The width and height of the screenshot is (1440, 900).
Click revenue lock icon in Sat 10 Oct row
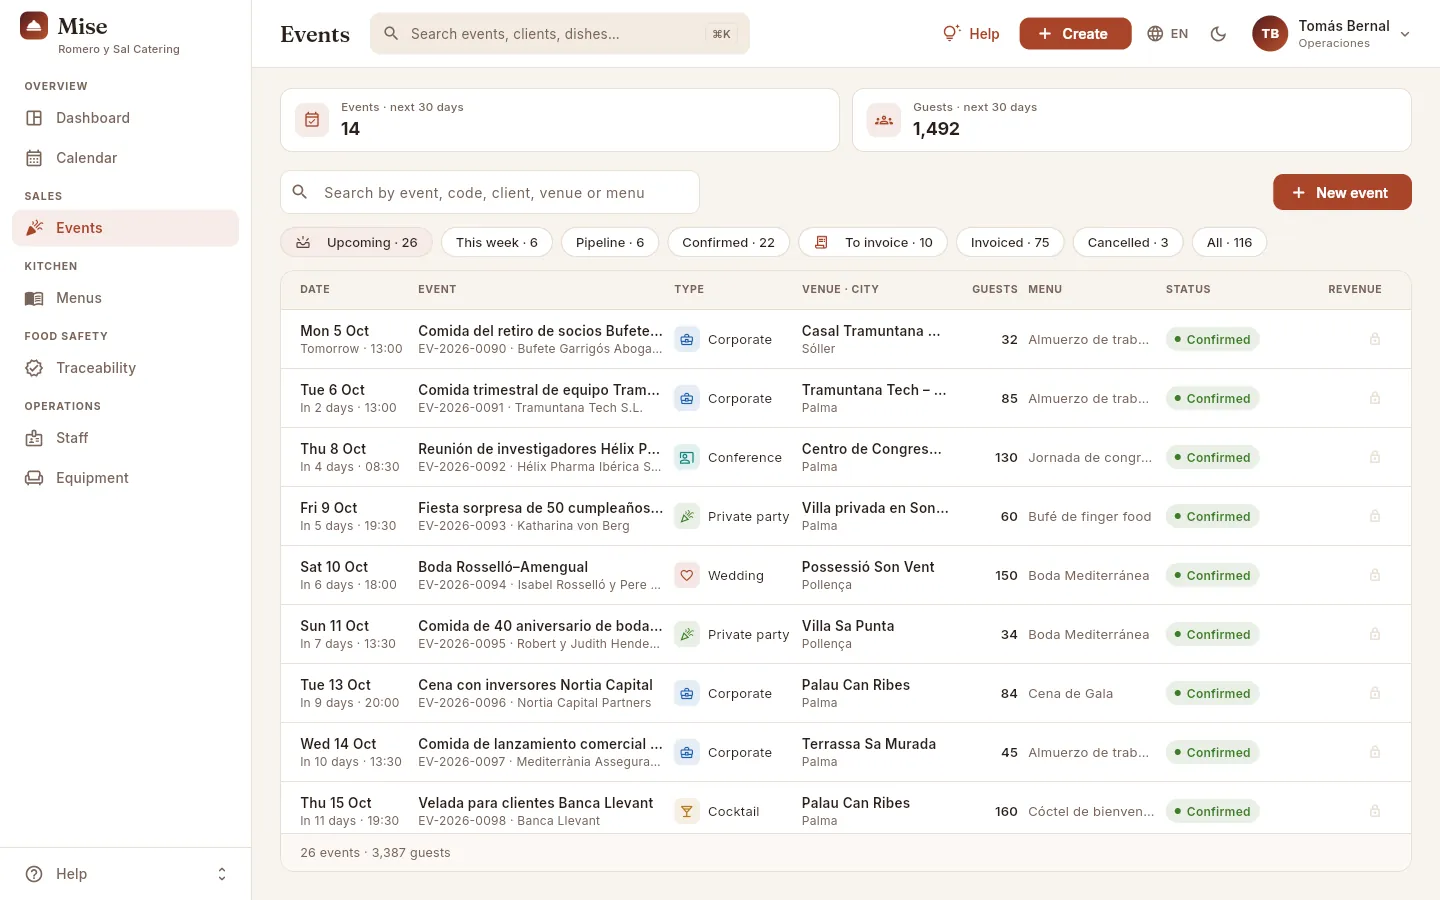1375,576
